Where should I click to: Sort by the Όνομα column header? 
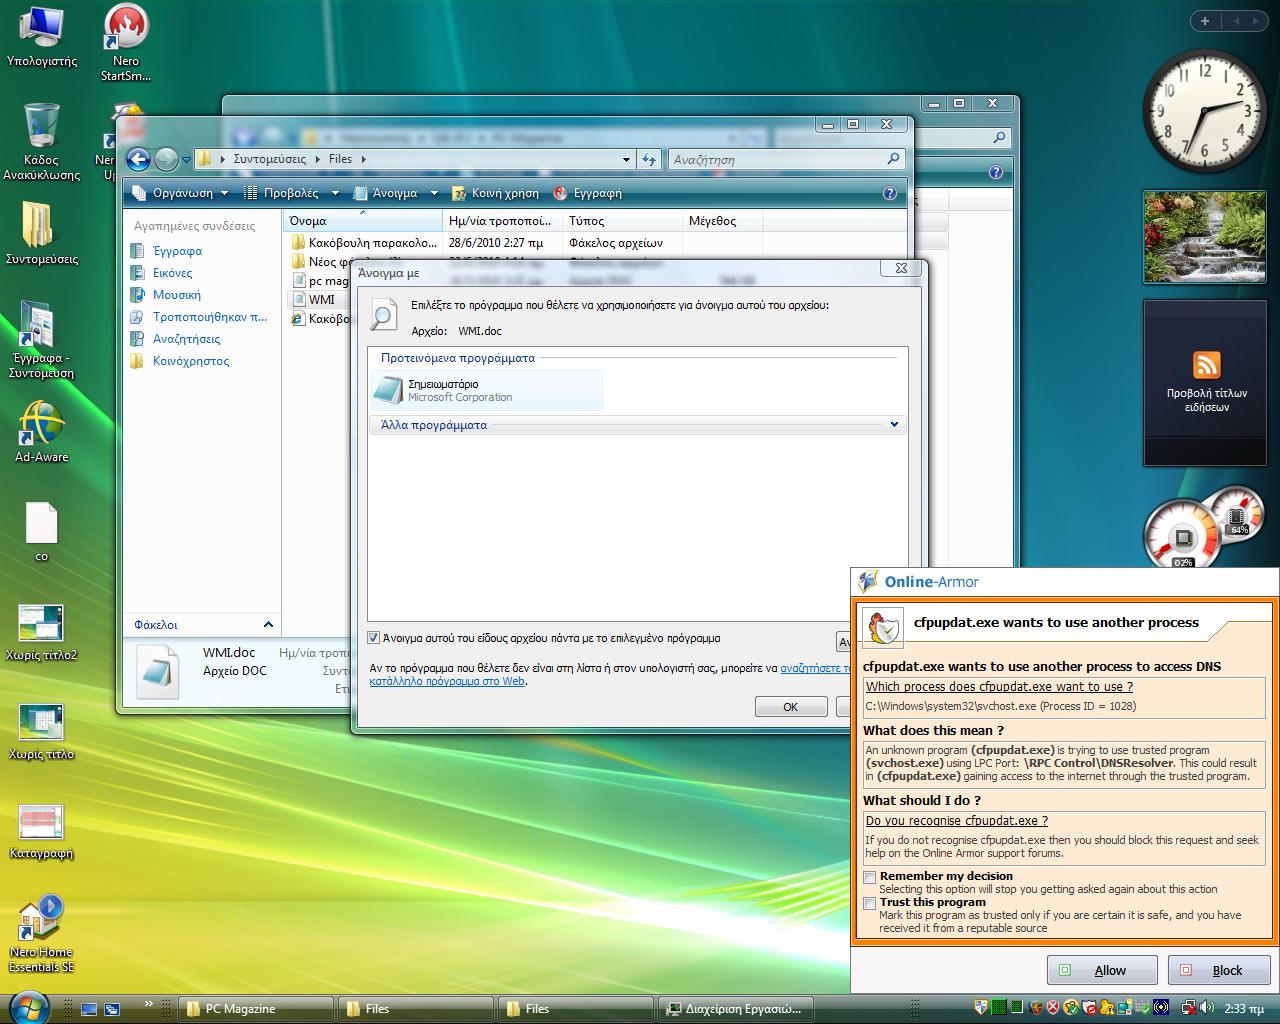click(x=362, y=221)
